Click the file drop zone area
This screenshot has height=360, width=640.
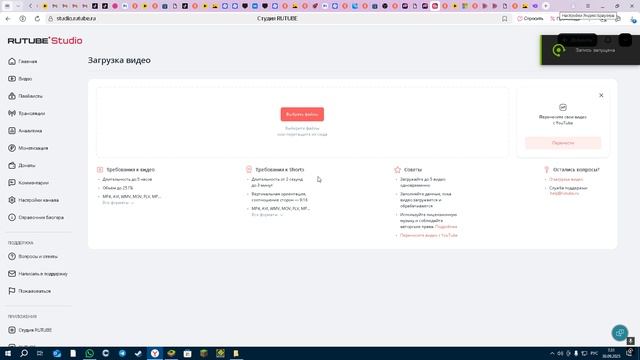click(x=302, y=122)
